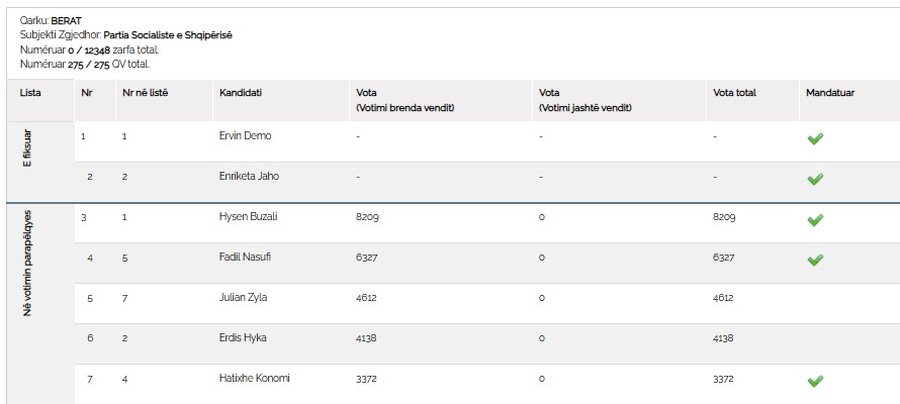
Task: Click the green checkmark beside Hysen Buzali
Action: 815,220
